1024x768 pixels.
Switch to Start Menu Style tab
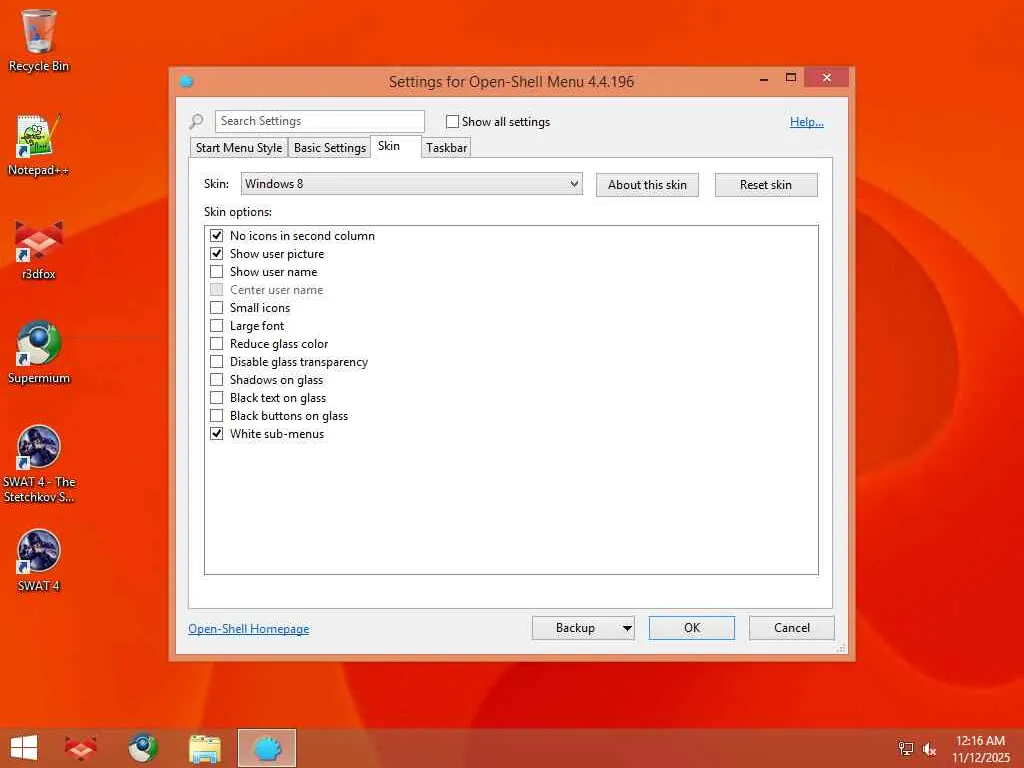coord(239,148)
